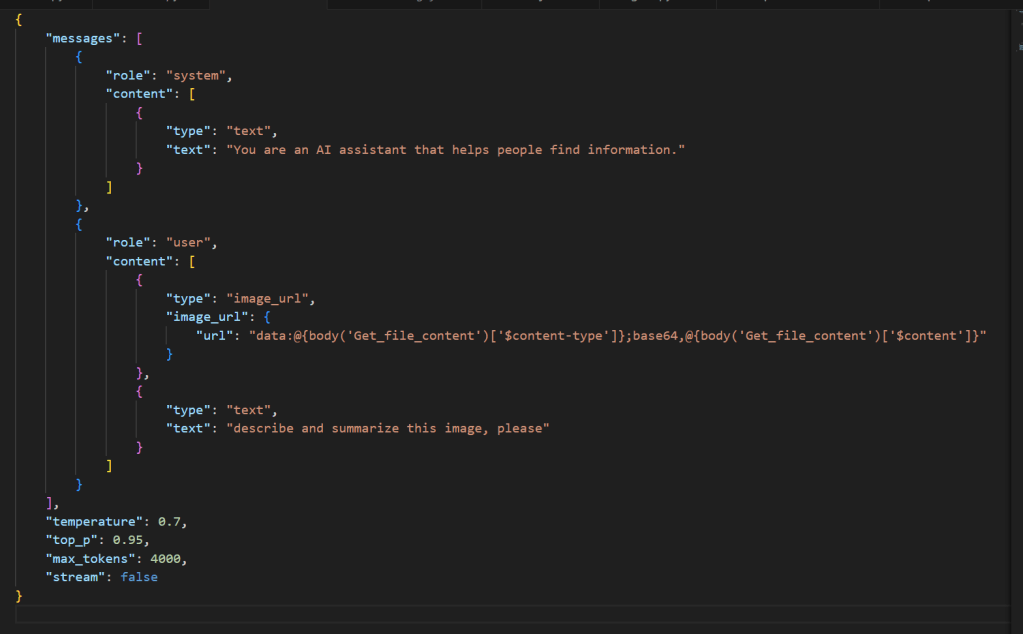The height and width of the screenshot is (634, 1023).
Task: Click the closing bracket above "temperature"
Action: coord(50,503)
